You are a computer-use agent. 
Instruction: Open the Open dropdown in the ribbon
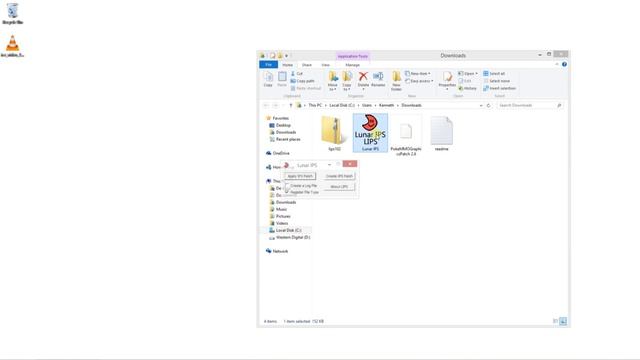[x=468, y=73]
